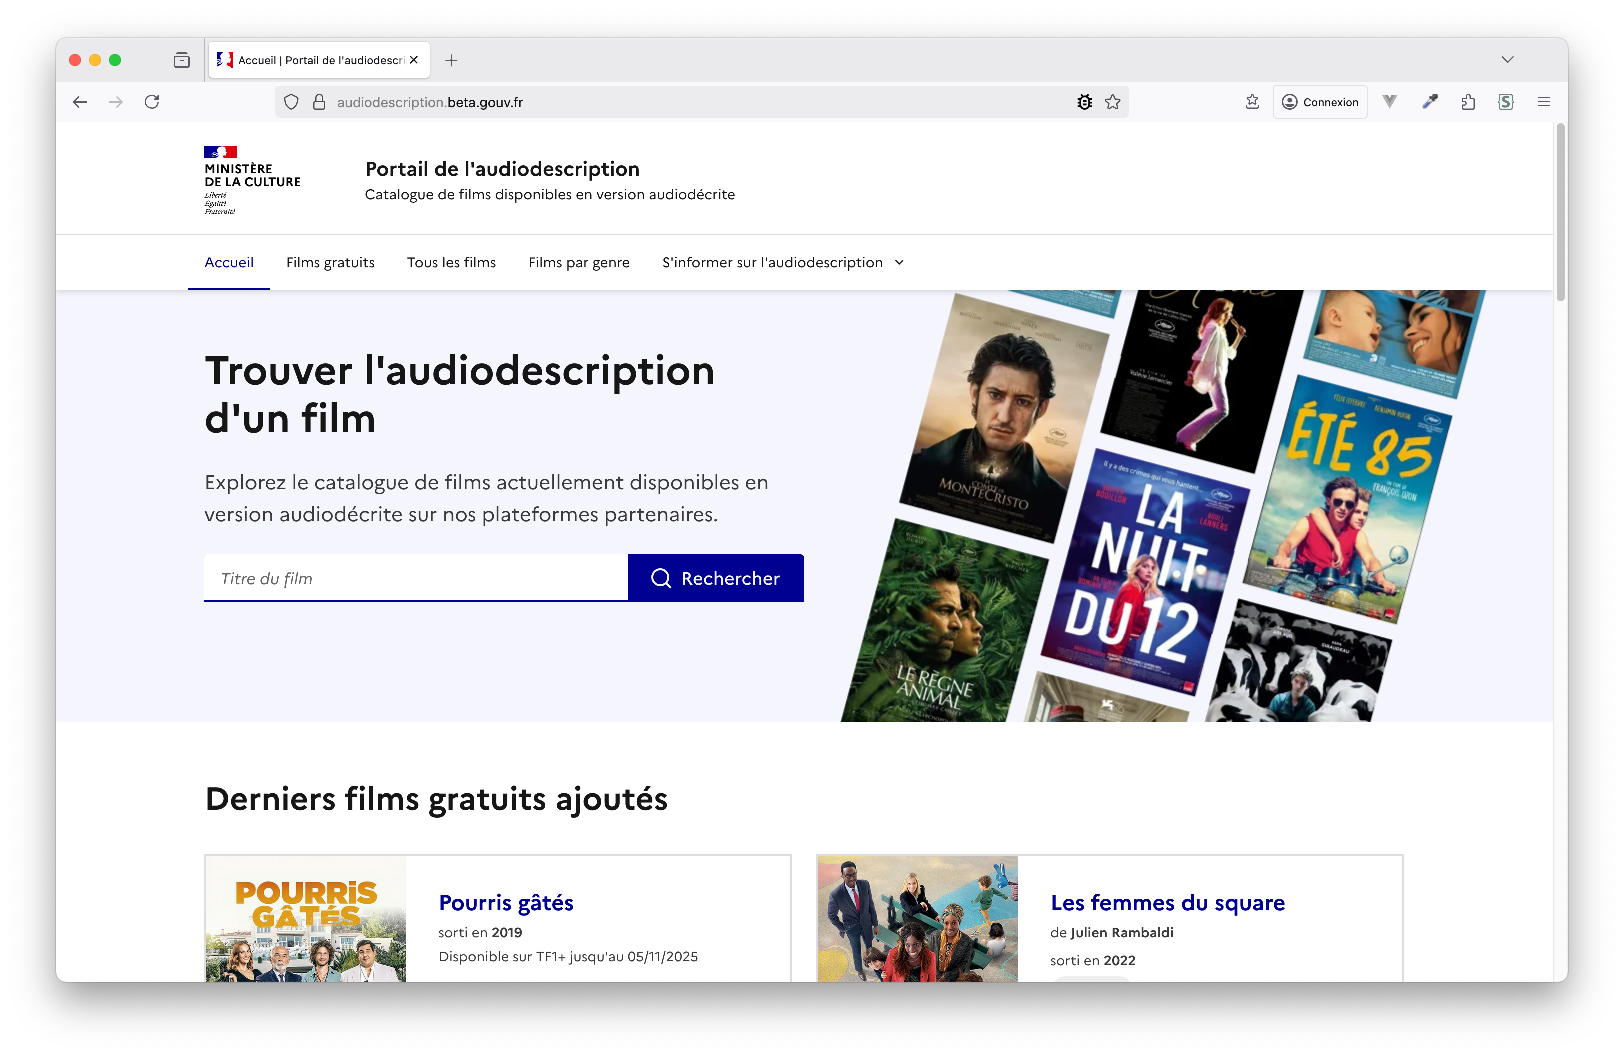Viewport: 1624px width, 1056px height.
Task: Open the eyedropper extension icon
Action: [x=1430, y=102]
